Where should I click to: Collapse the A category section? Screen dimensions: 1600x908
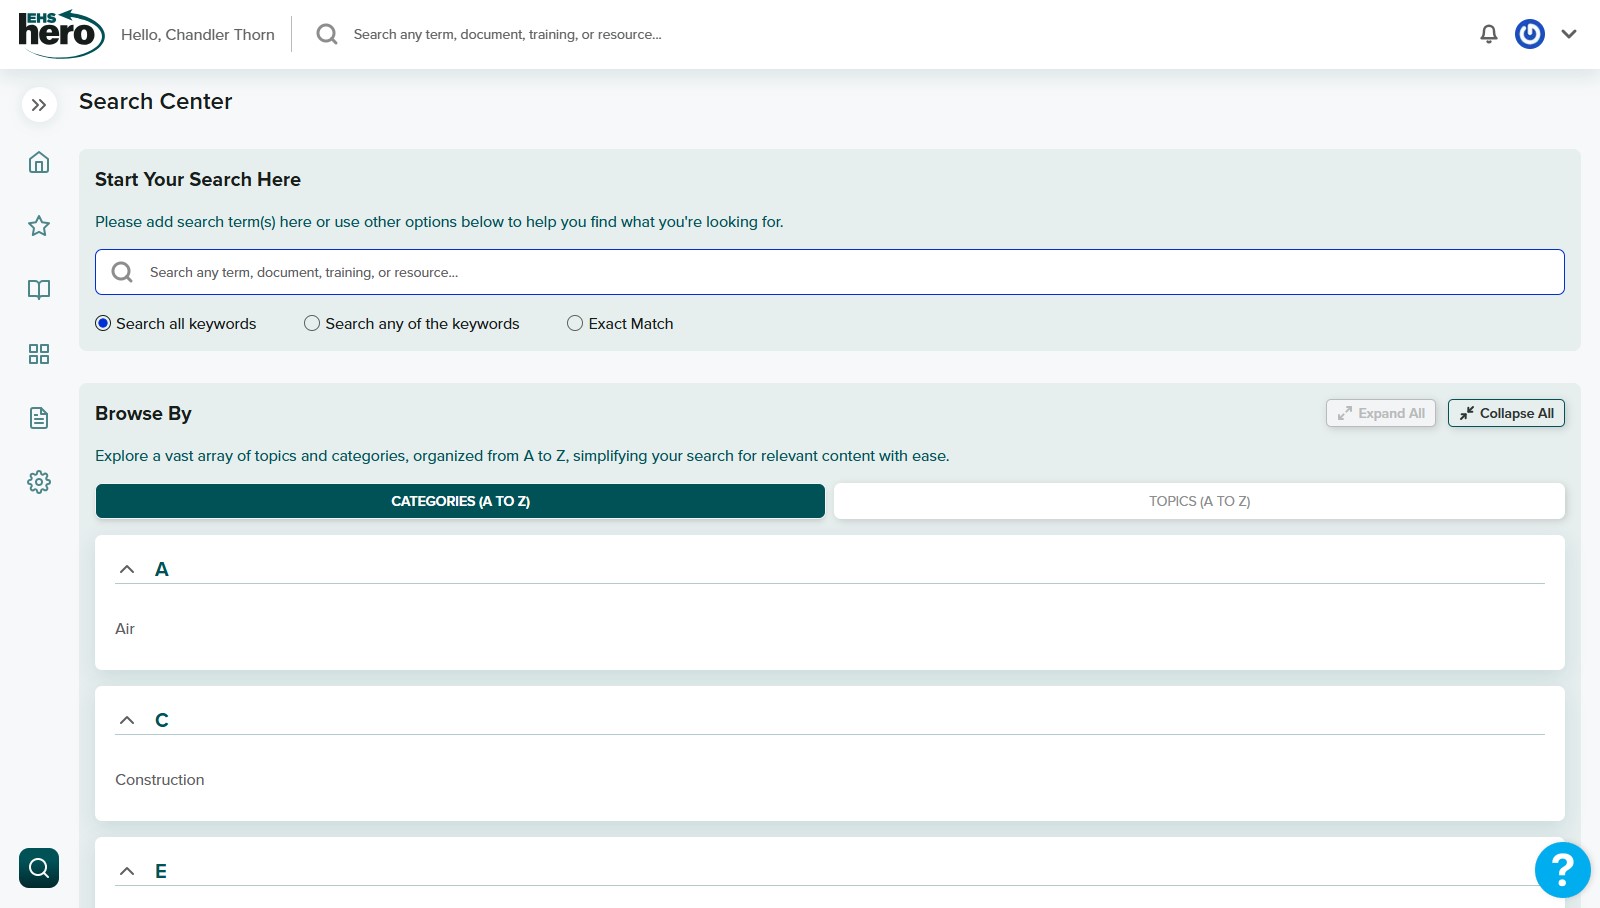(127, 569)
